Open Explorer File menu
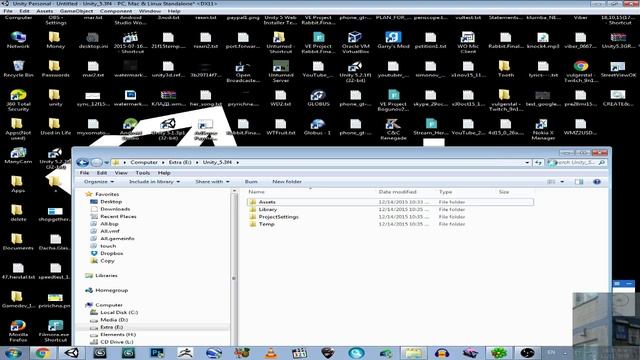Image resolution: width=640 pixels, height=360 pixels. pyautogui.click(x=84, y=173)
